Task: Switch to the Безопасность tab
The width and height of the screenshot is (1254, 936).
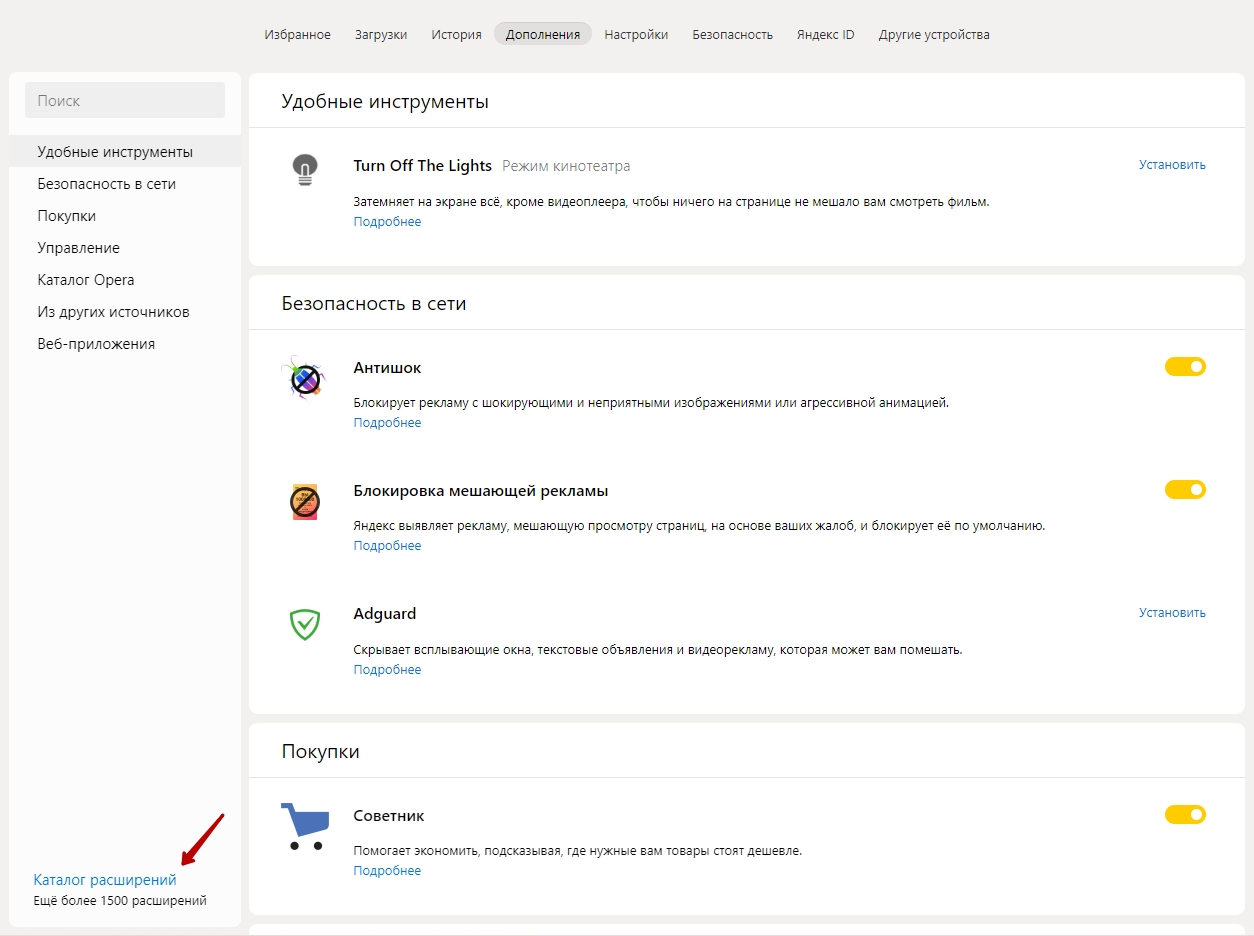Action: click(732, 34)
